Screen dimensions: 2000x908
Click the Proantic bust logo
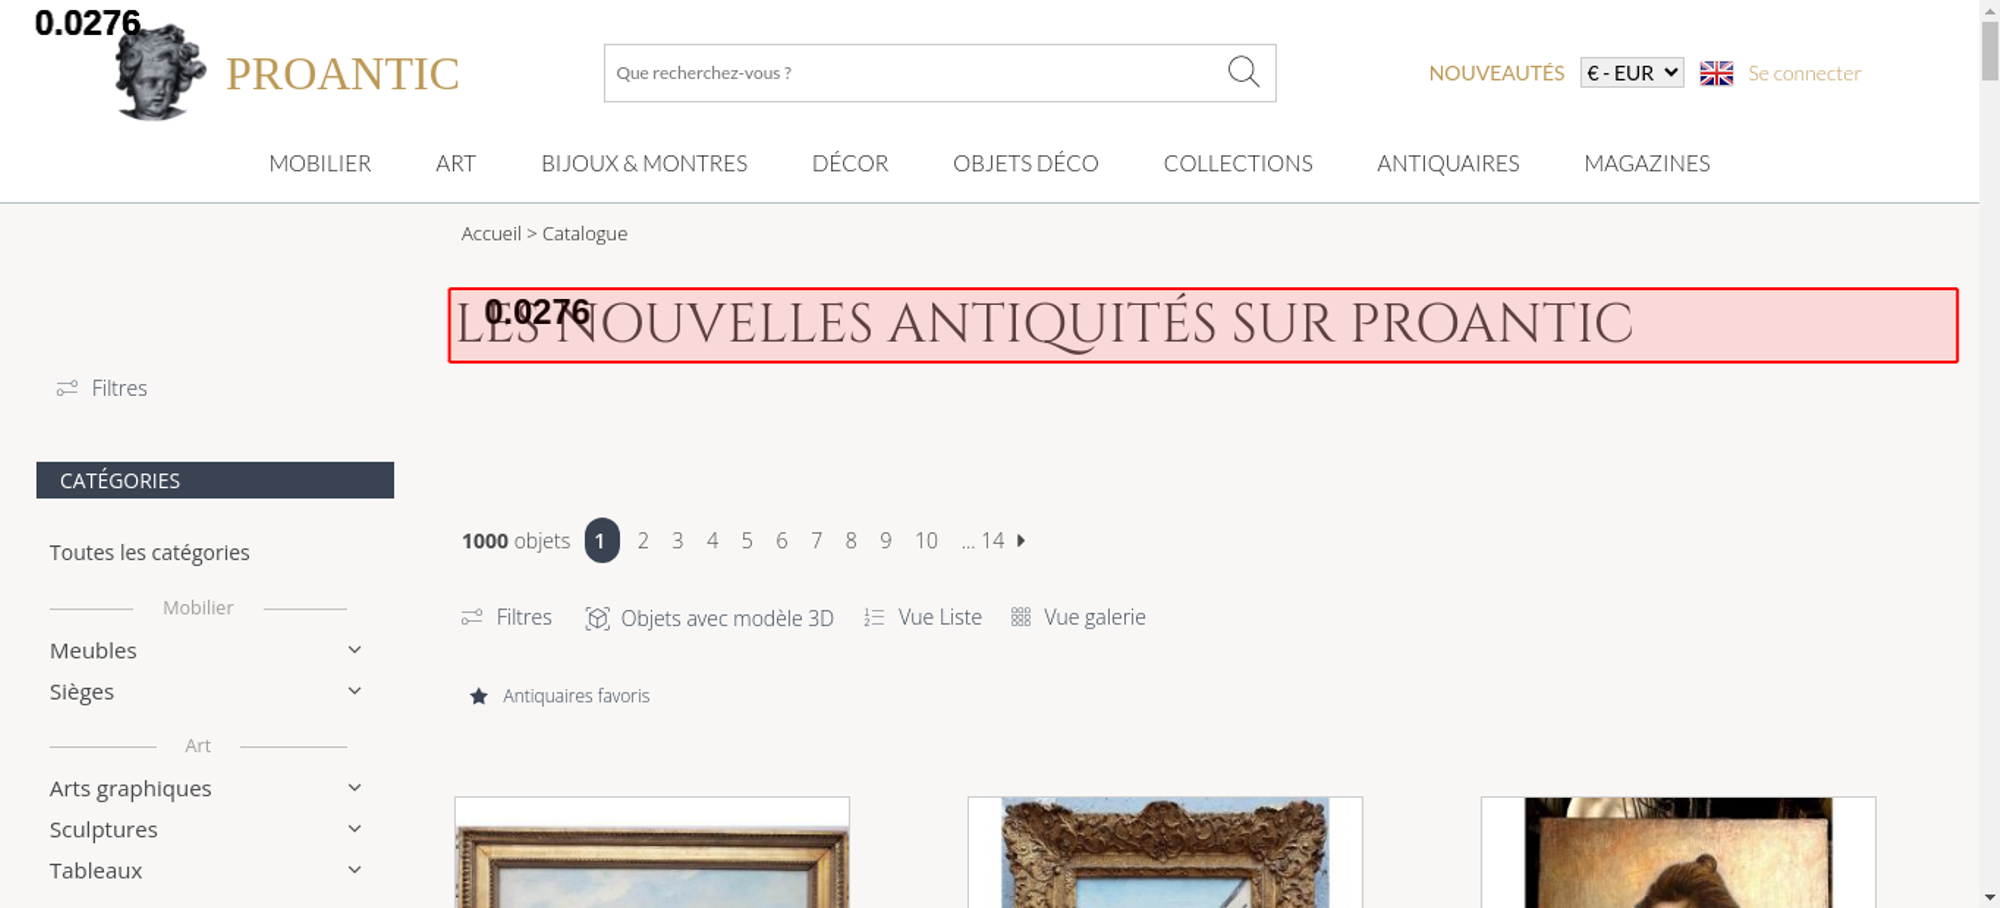coord(160,72)
